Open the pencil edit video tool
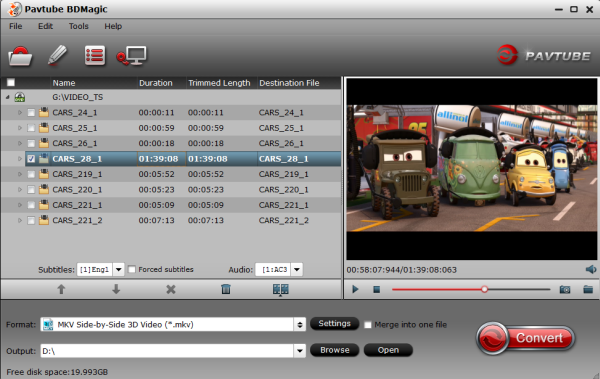600x379 pixels. tap(57, 56)
